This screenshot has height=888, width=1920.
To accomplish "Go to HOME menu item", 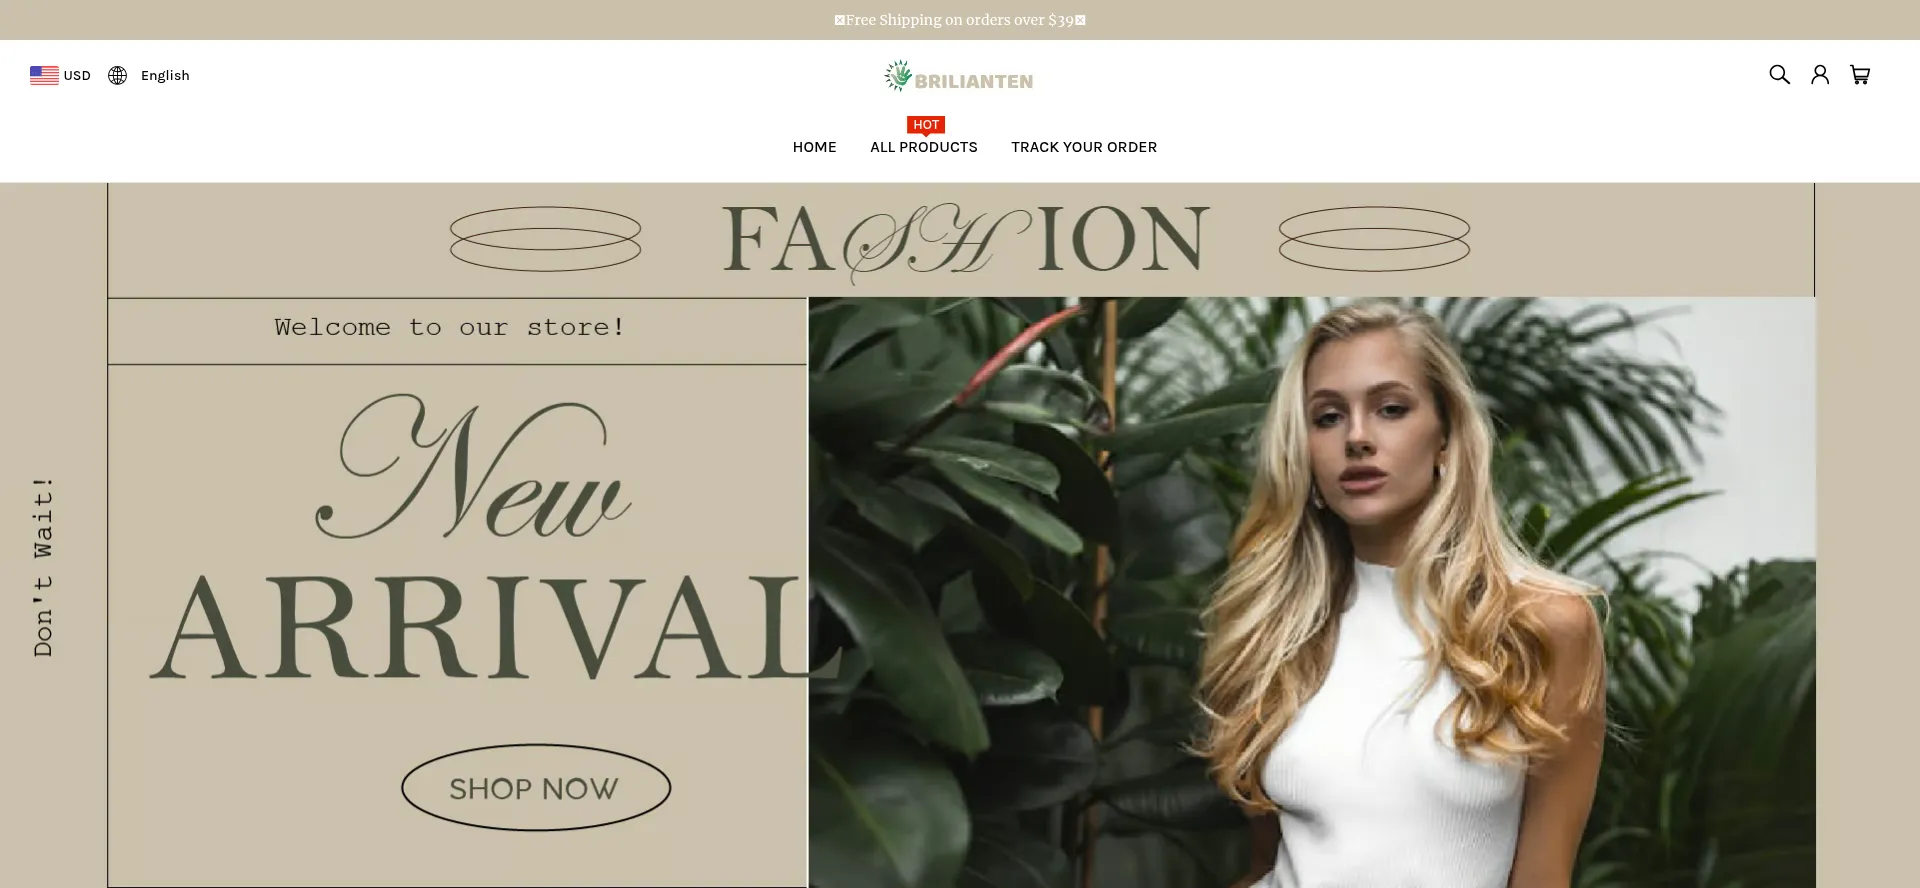I will tap(814, 147).
